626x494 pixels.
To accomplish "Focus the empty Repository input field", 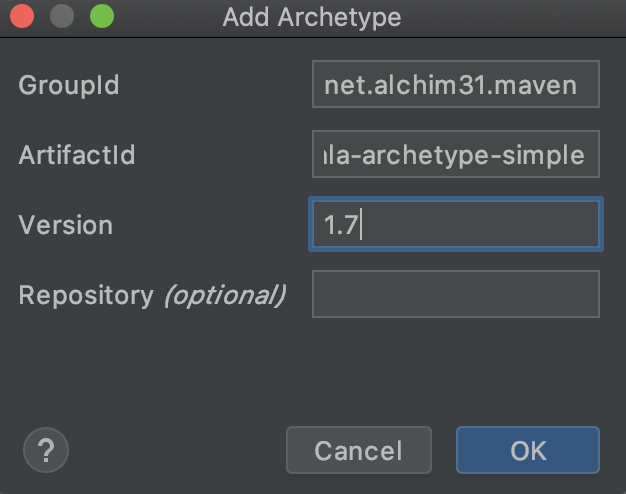I will 456,294.
